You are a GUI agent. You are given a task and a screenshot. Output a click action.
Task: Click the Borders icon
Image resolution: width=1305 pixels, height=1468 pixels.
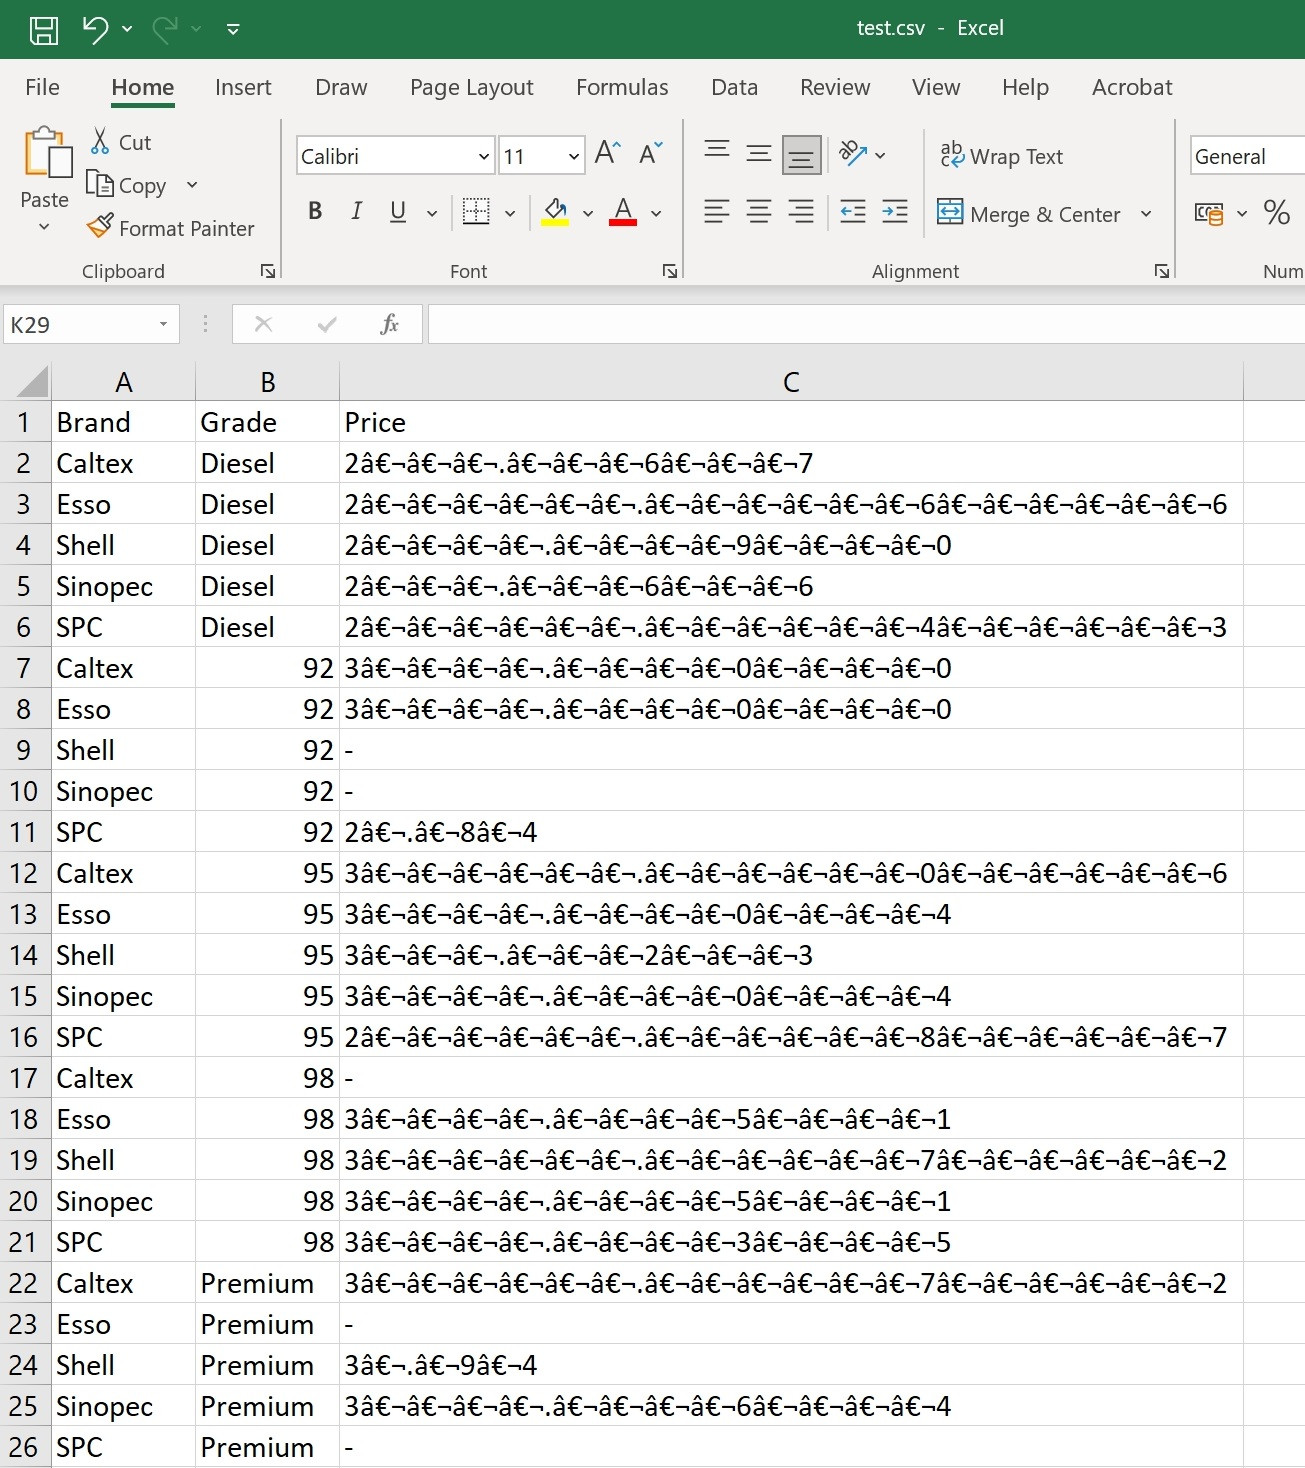click(x=477, y=211)
